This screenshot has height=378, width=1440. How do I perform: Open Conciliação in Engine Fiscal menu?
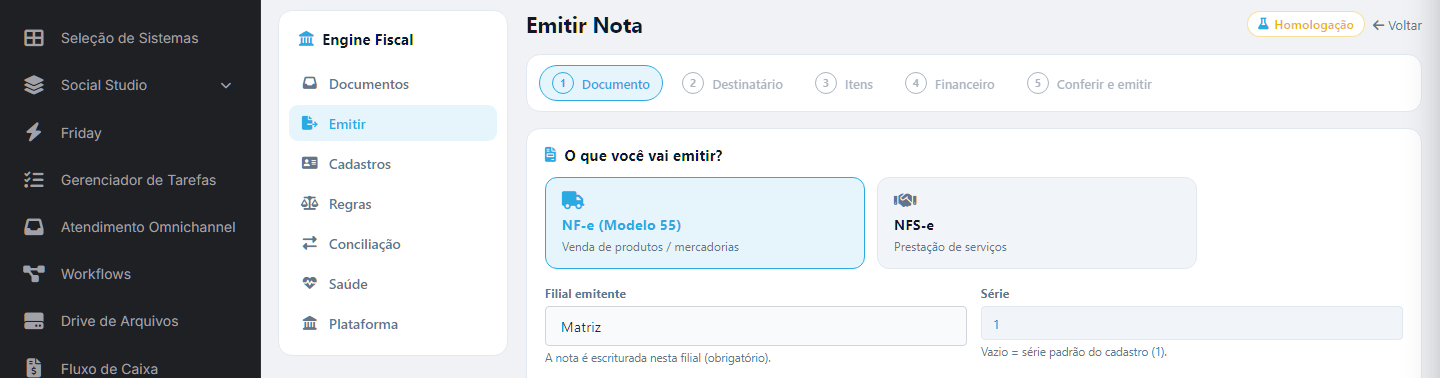393,244
